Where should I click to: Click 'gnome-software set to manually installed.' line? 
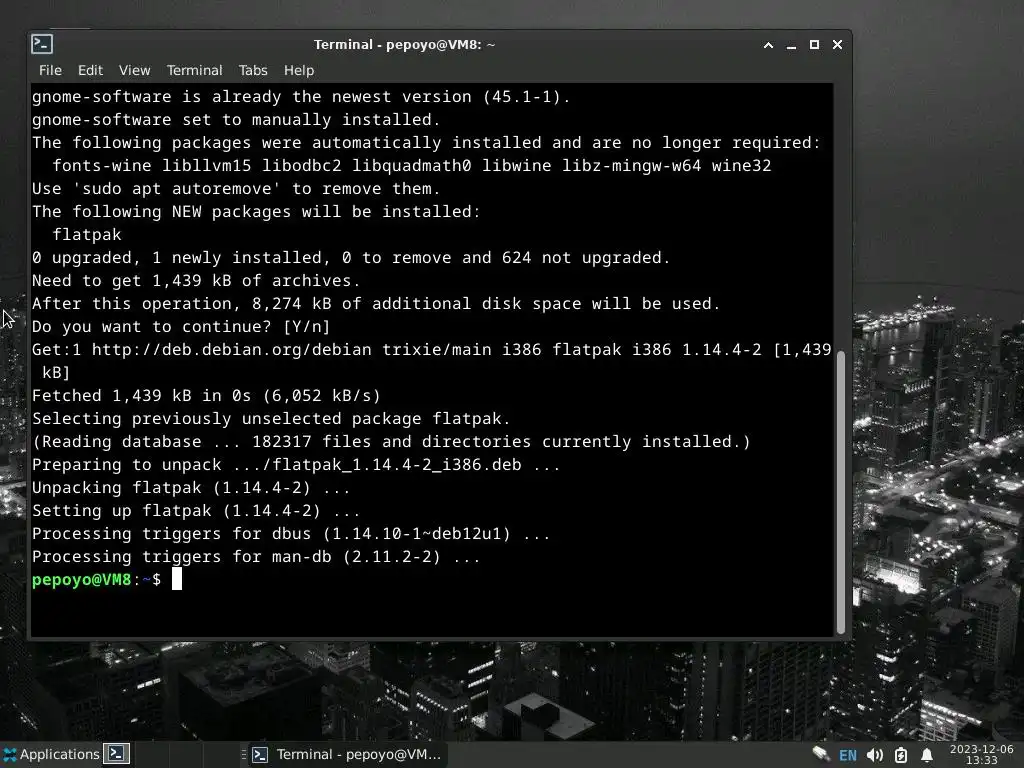tap(236, 119)
